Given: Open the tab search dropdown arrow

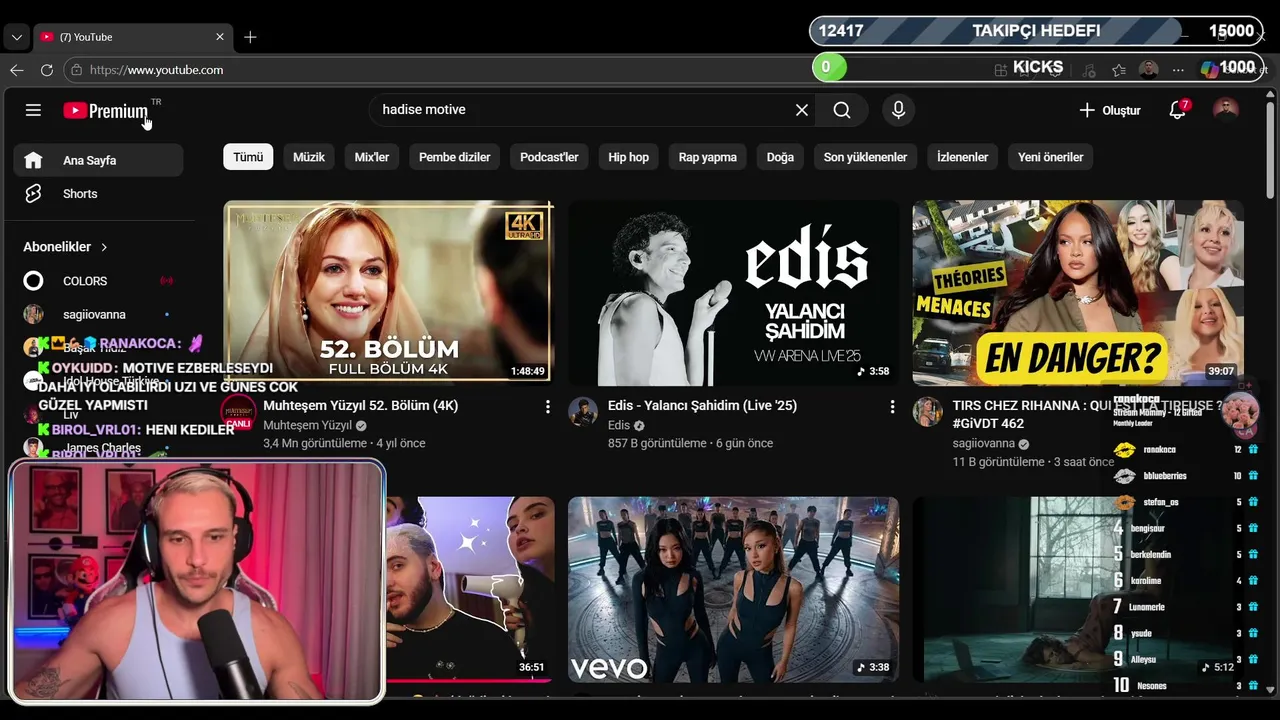Looking at the screenshot, I should pos(16,37).
